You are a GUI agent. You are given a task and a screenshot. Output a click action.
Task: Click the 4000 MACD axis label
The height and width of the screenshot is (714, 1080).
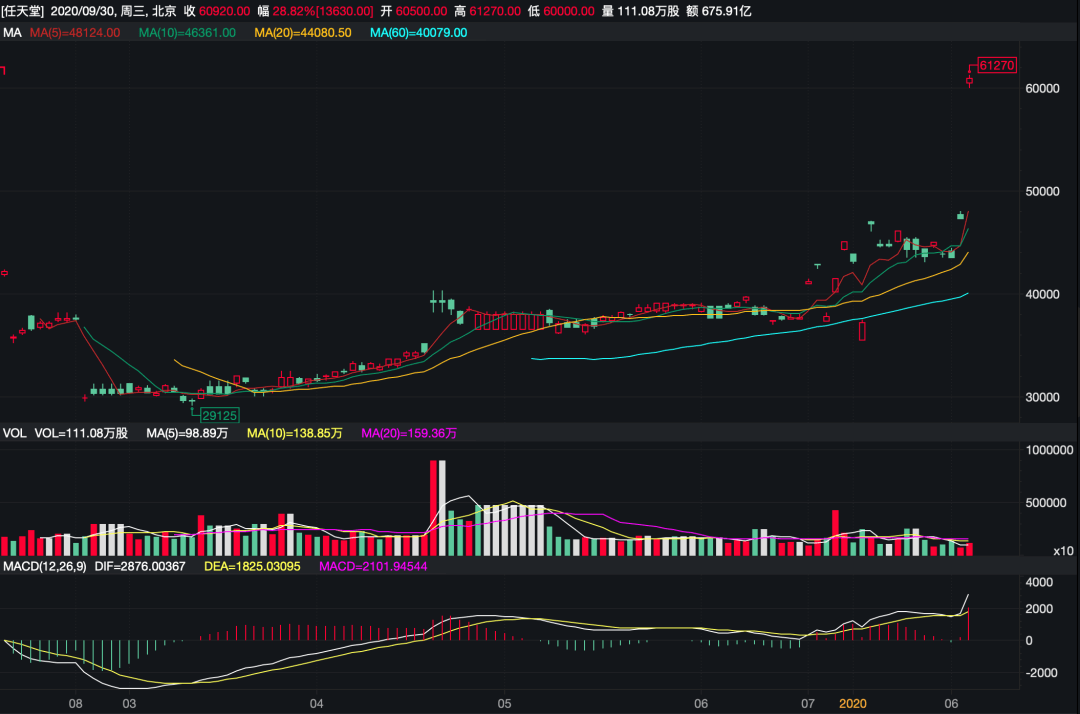coord(1039,582)
